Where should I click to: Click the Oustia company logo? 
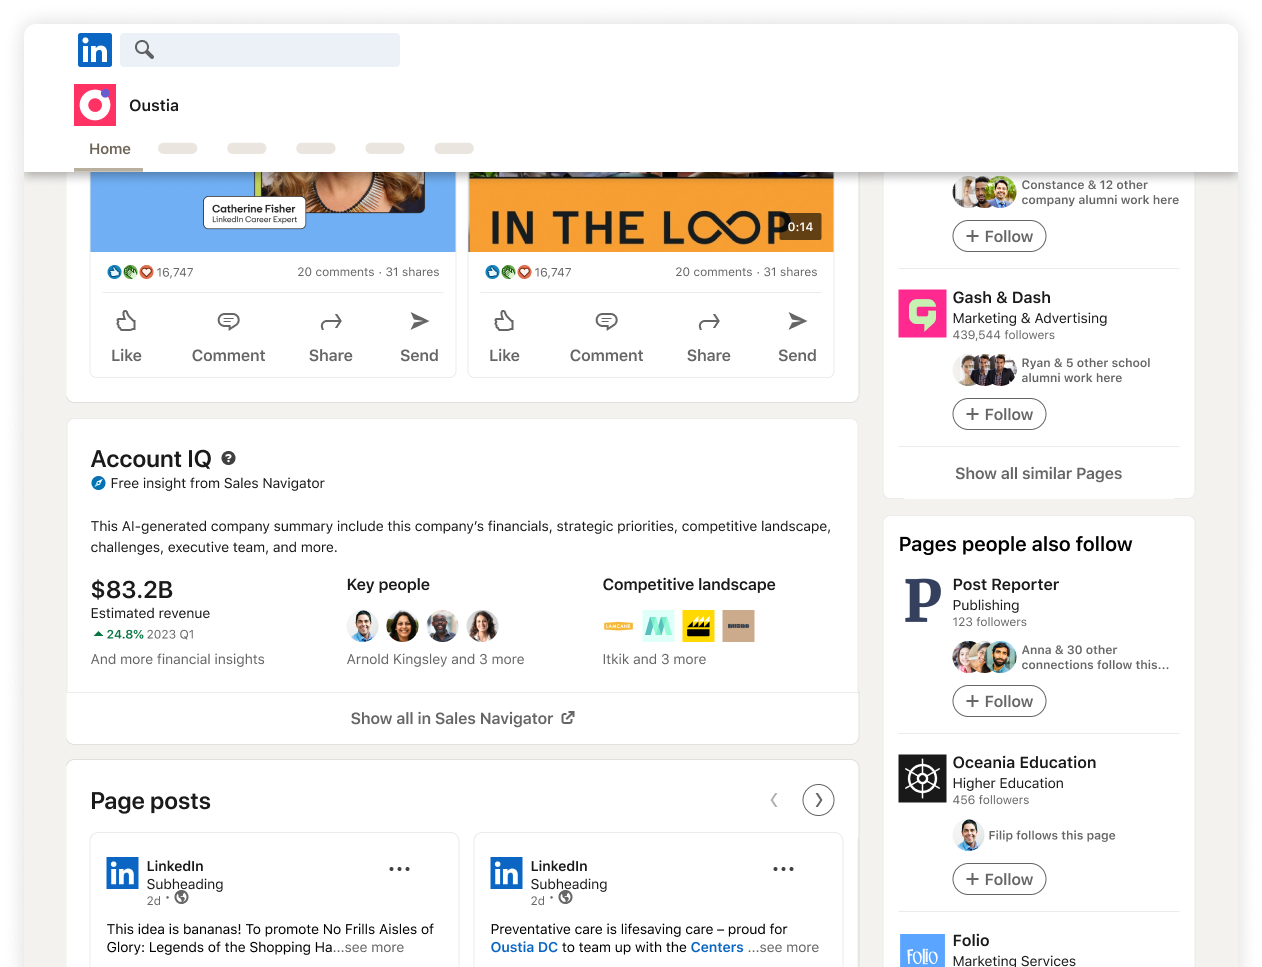click(x=95, y=105)
